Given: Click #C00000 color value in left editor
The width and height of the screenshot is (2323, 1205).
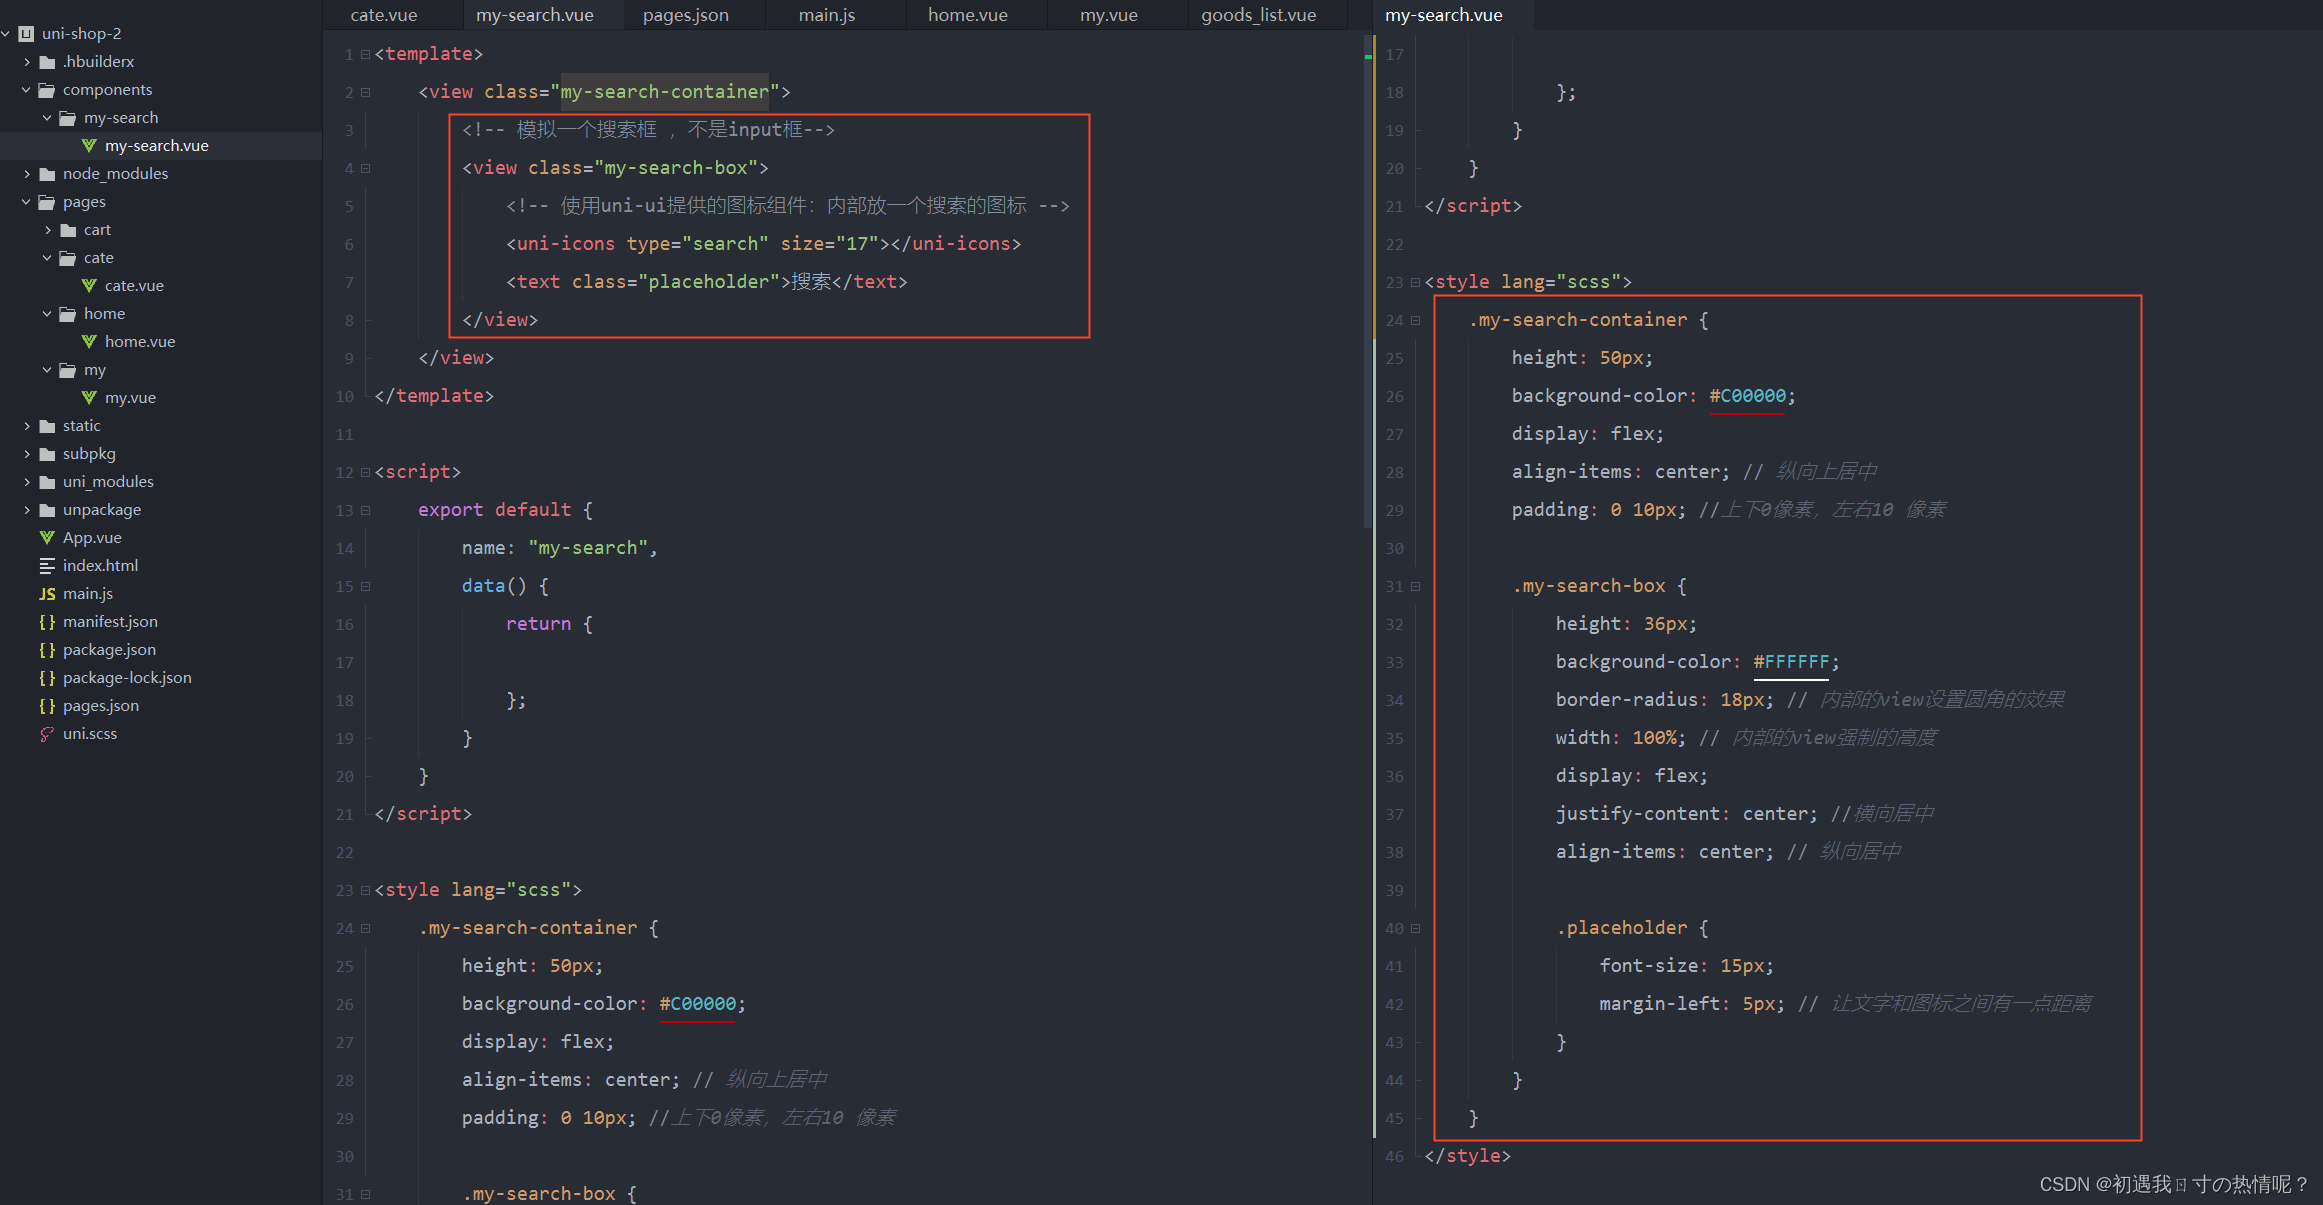Looking at the screenshot, I should [698, 1004].
